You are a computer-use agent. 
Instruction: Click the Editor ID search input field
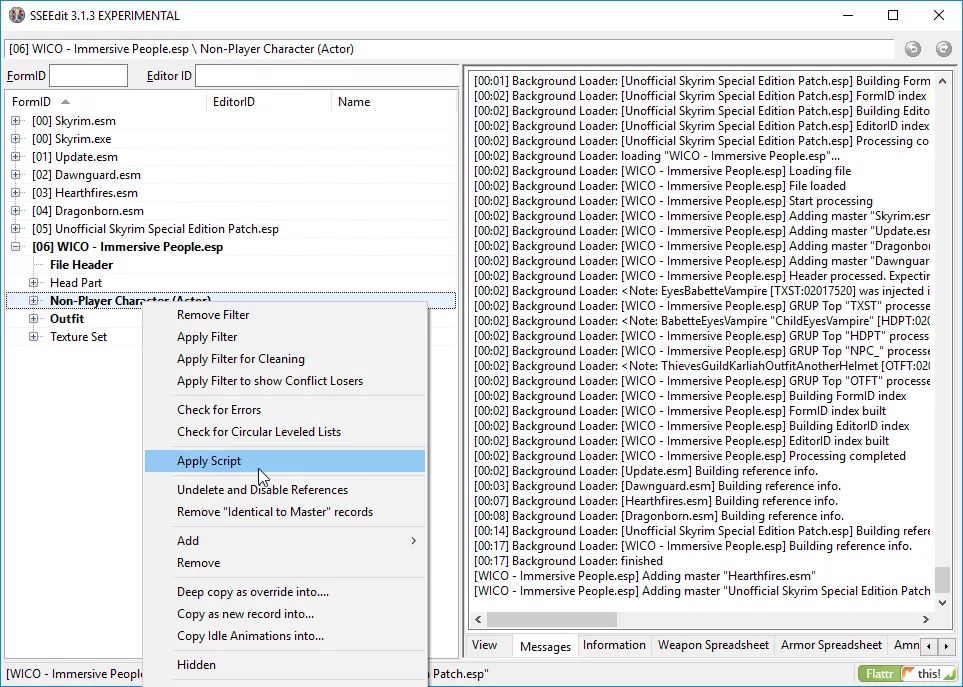click(326, 76)
